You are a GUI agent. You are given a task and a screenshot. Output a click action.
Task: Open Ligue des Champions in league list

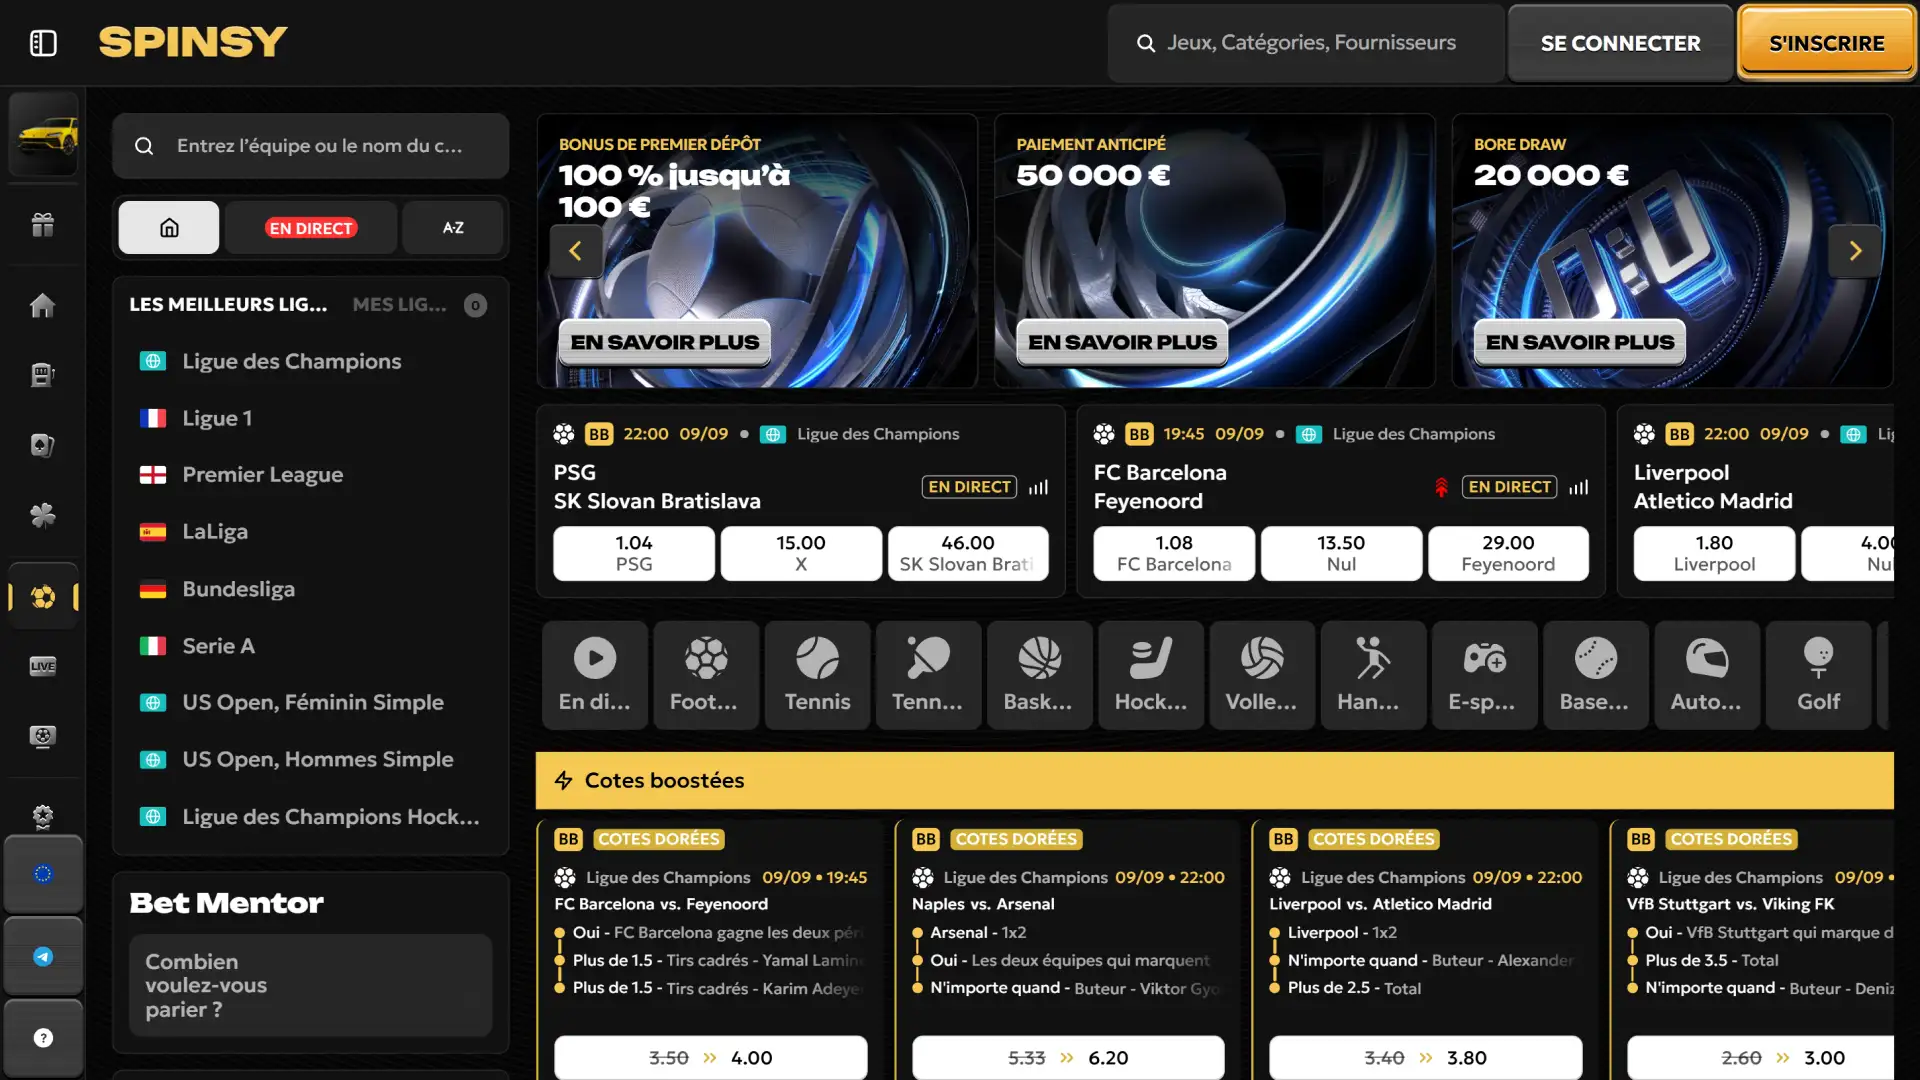pos(311,361)
